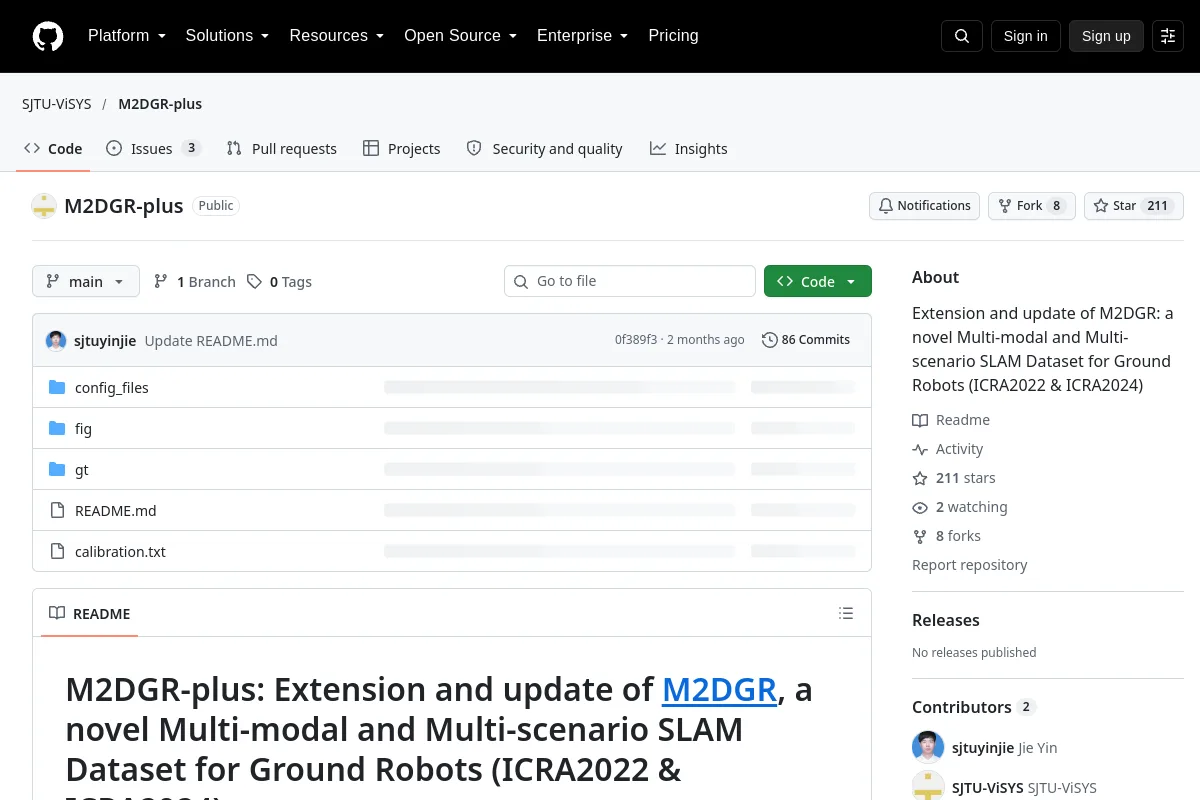Open the M2DGR-plus breadcrumb link

tap(160, 104)
